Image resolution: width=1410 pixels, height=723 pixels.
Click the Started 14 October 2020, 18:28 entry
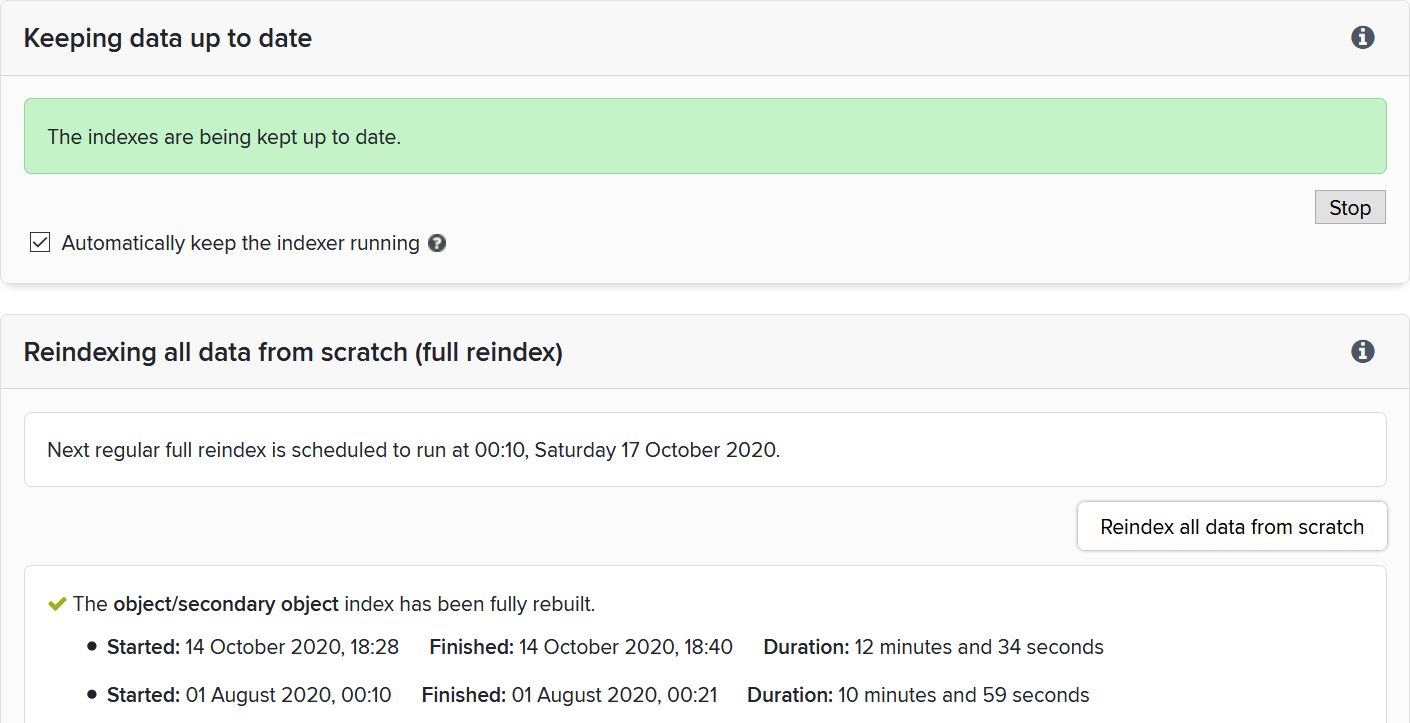(253, 647)
